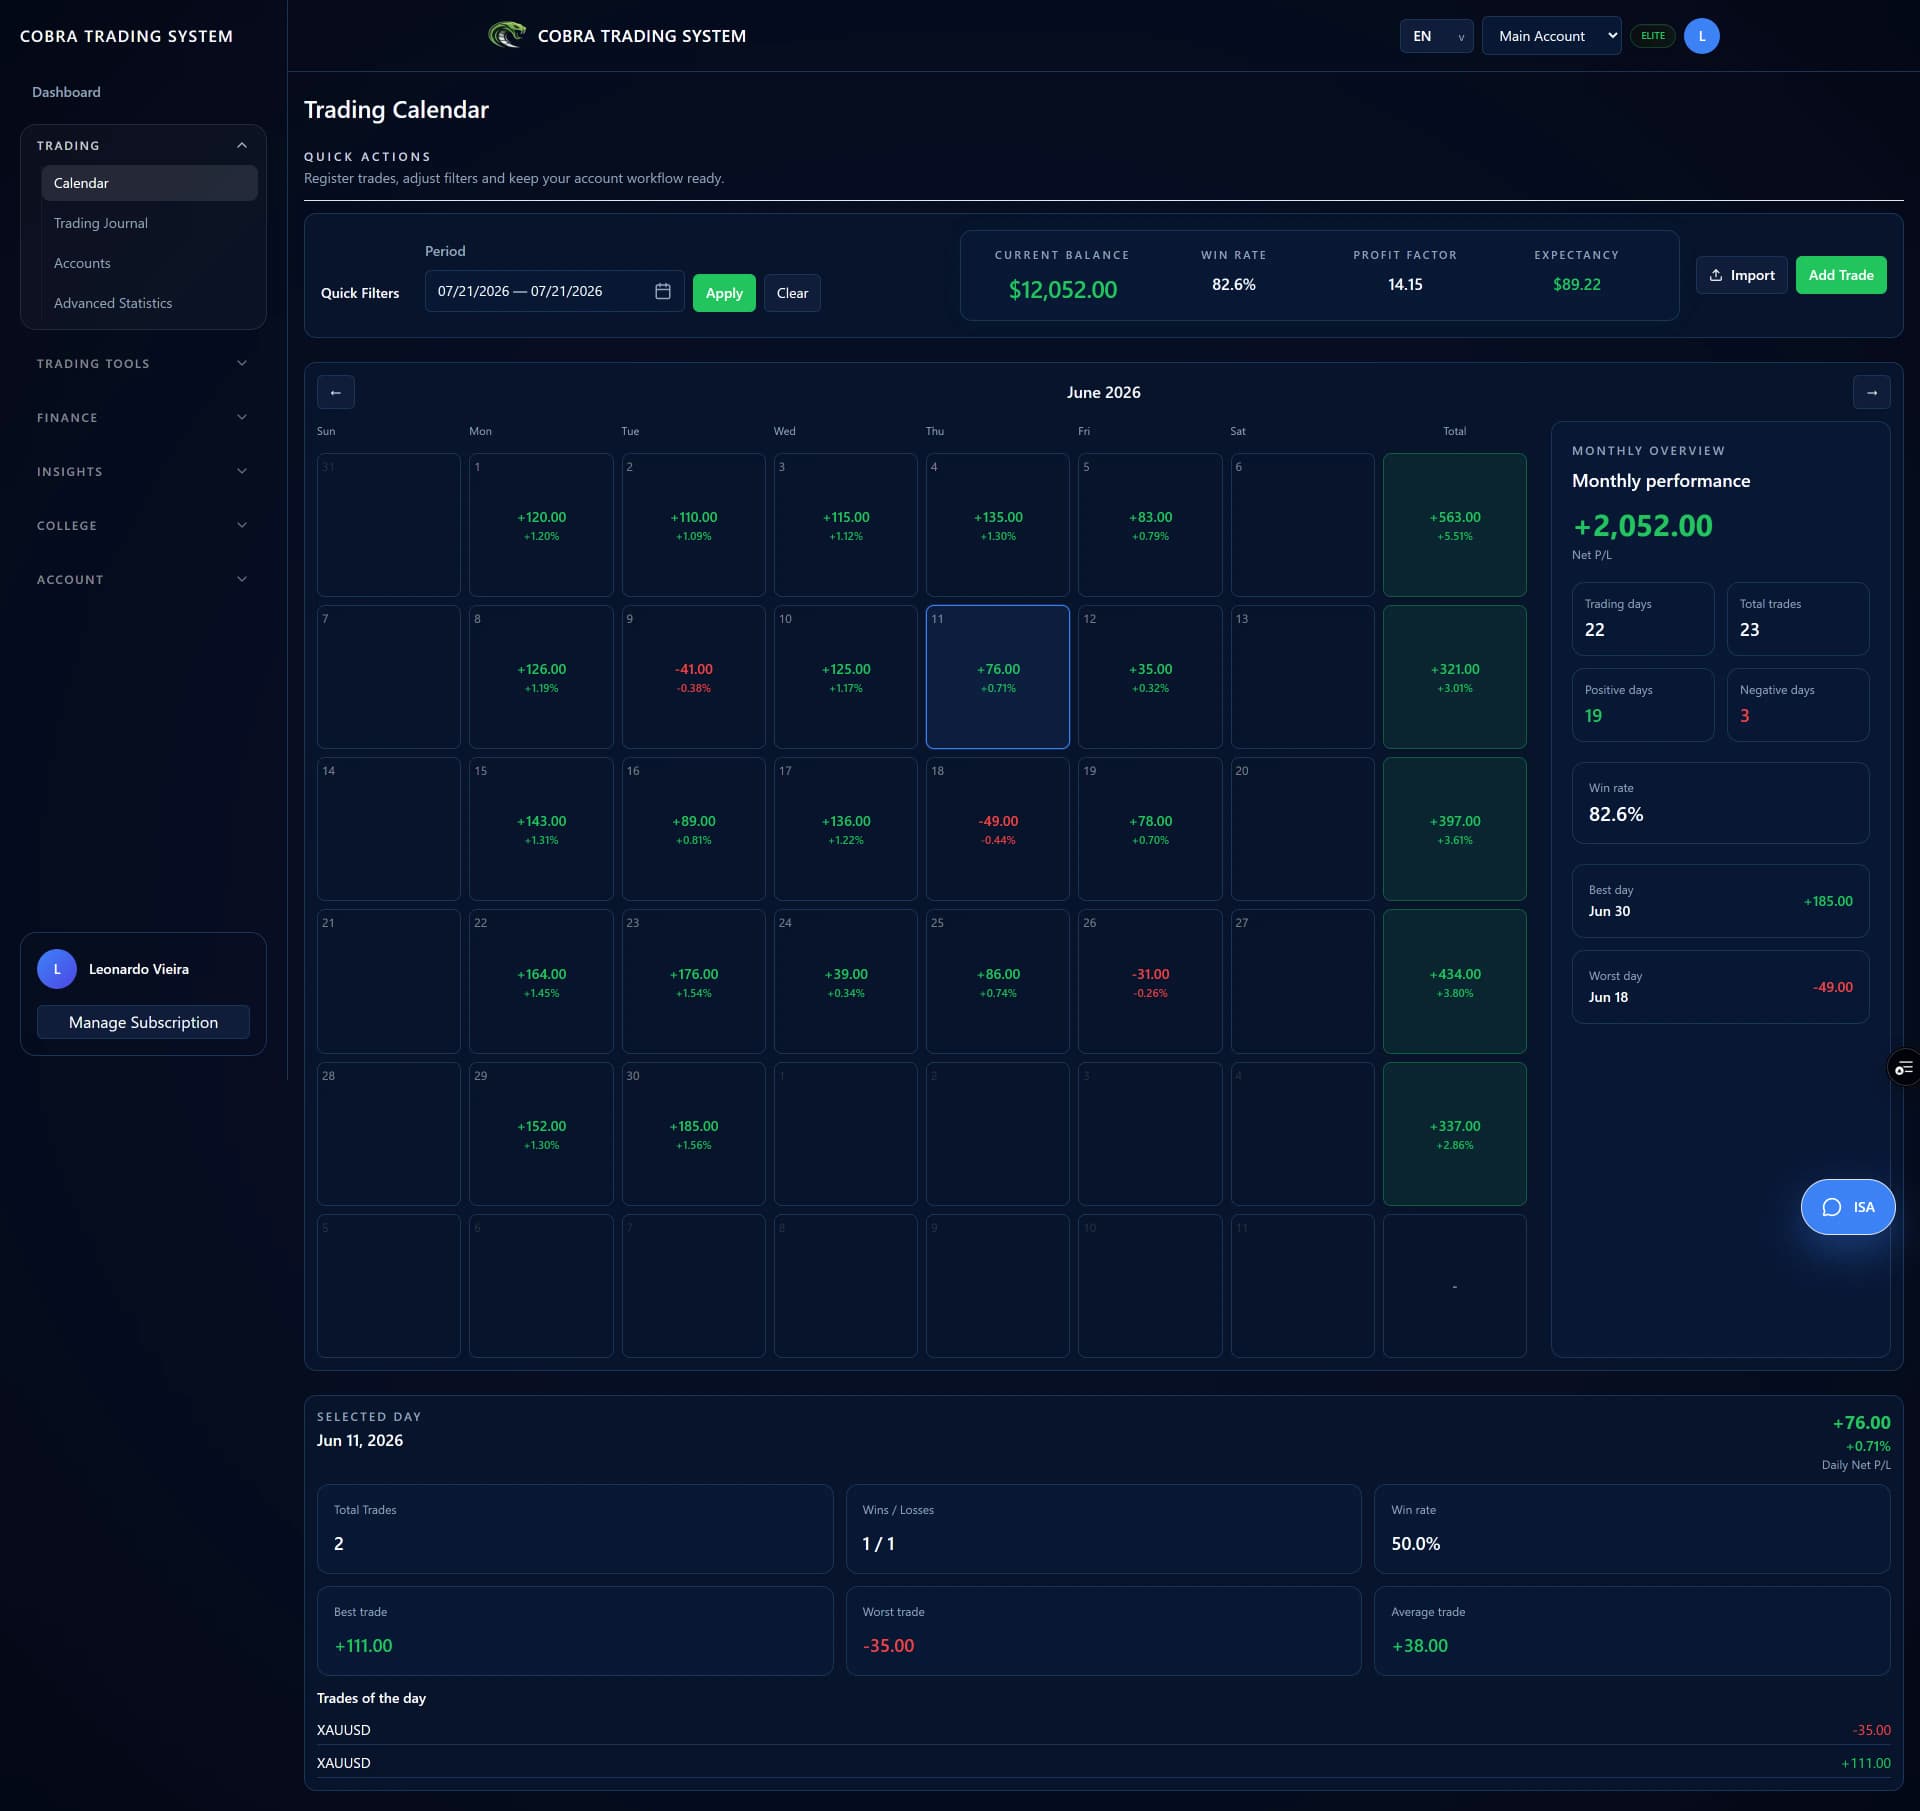
Task: Open the floating settings list icon on right edge
Action: (1903, 1067)
